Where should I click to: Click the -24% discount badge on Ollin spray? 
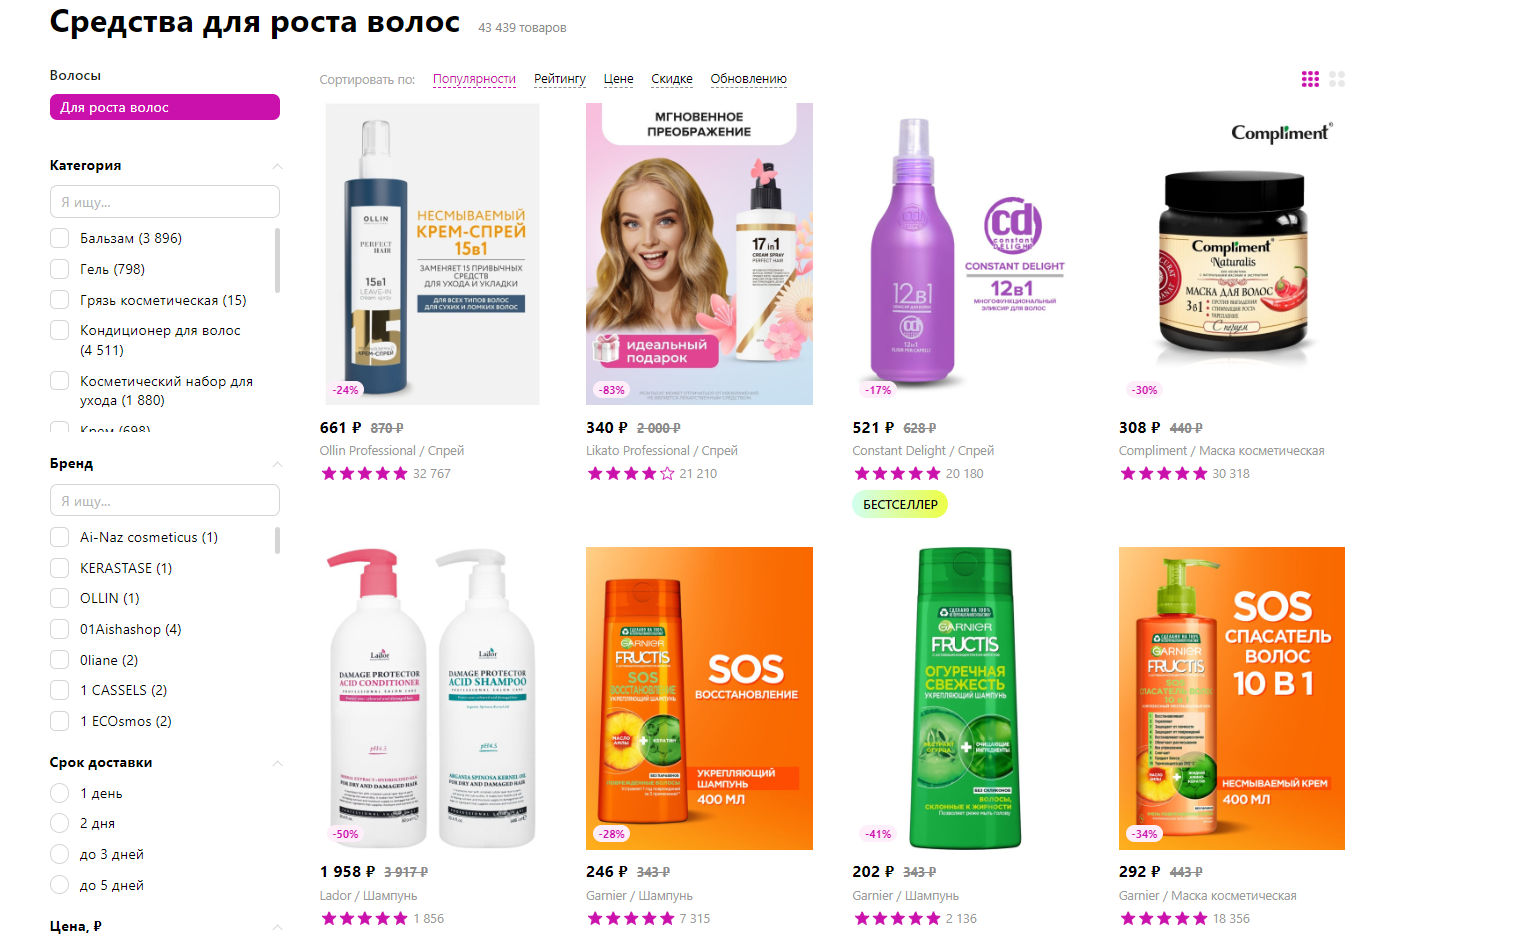[346, 390]
